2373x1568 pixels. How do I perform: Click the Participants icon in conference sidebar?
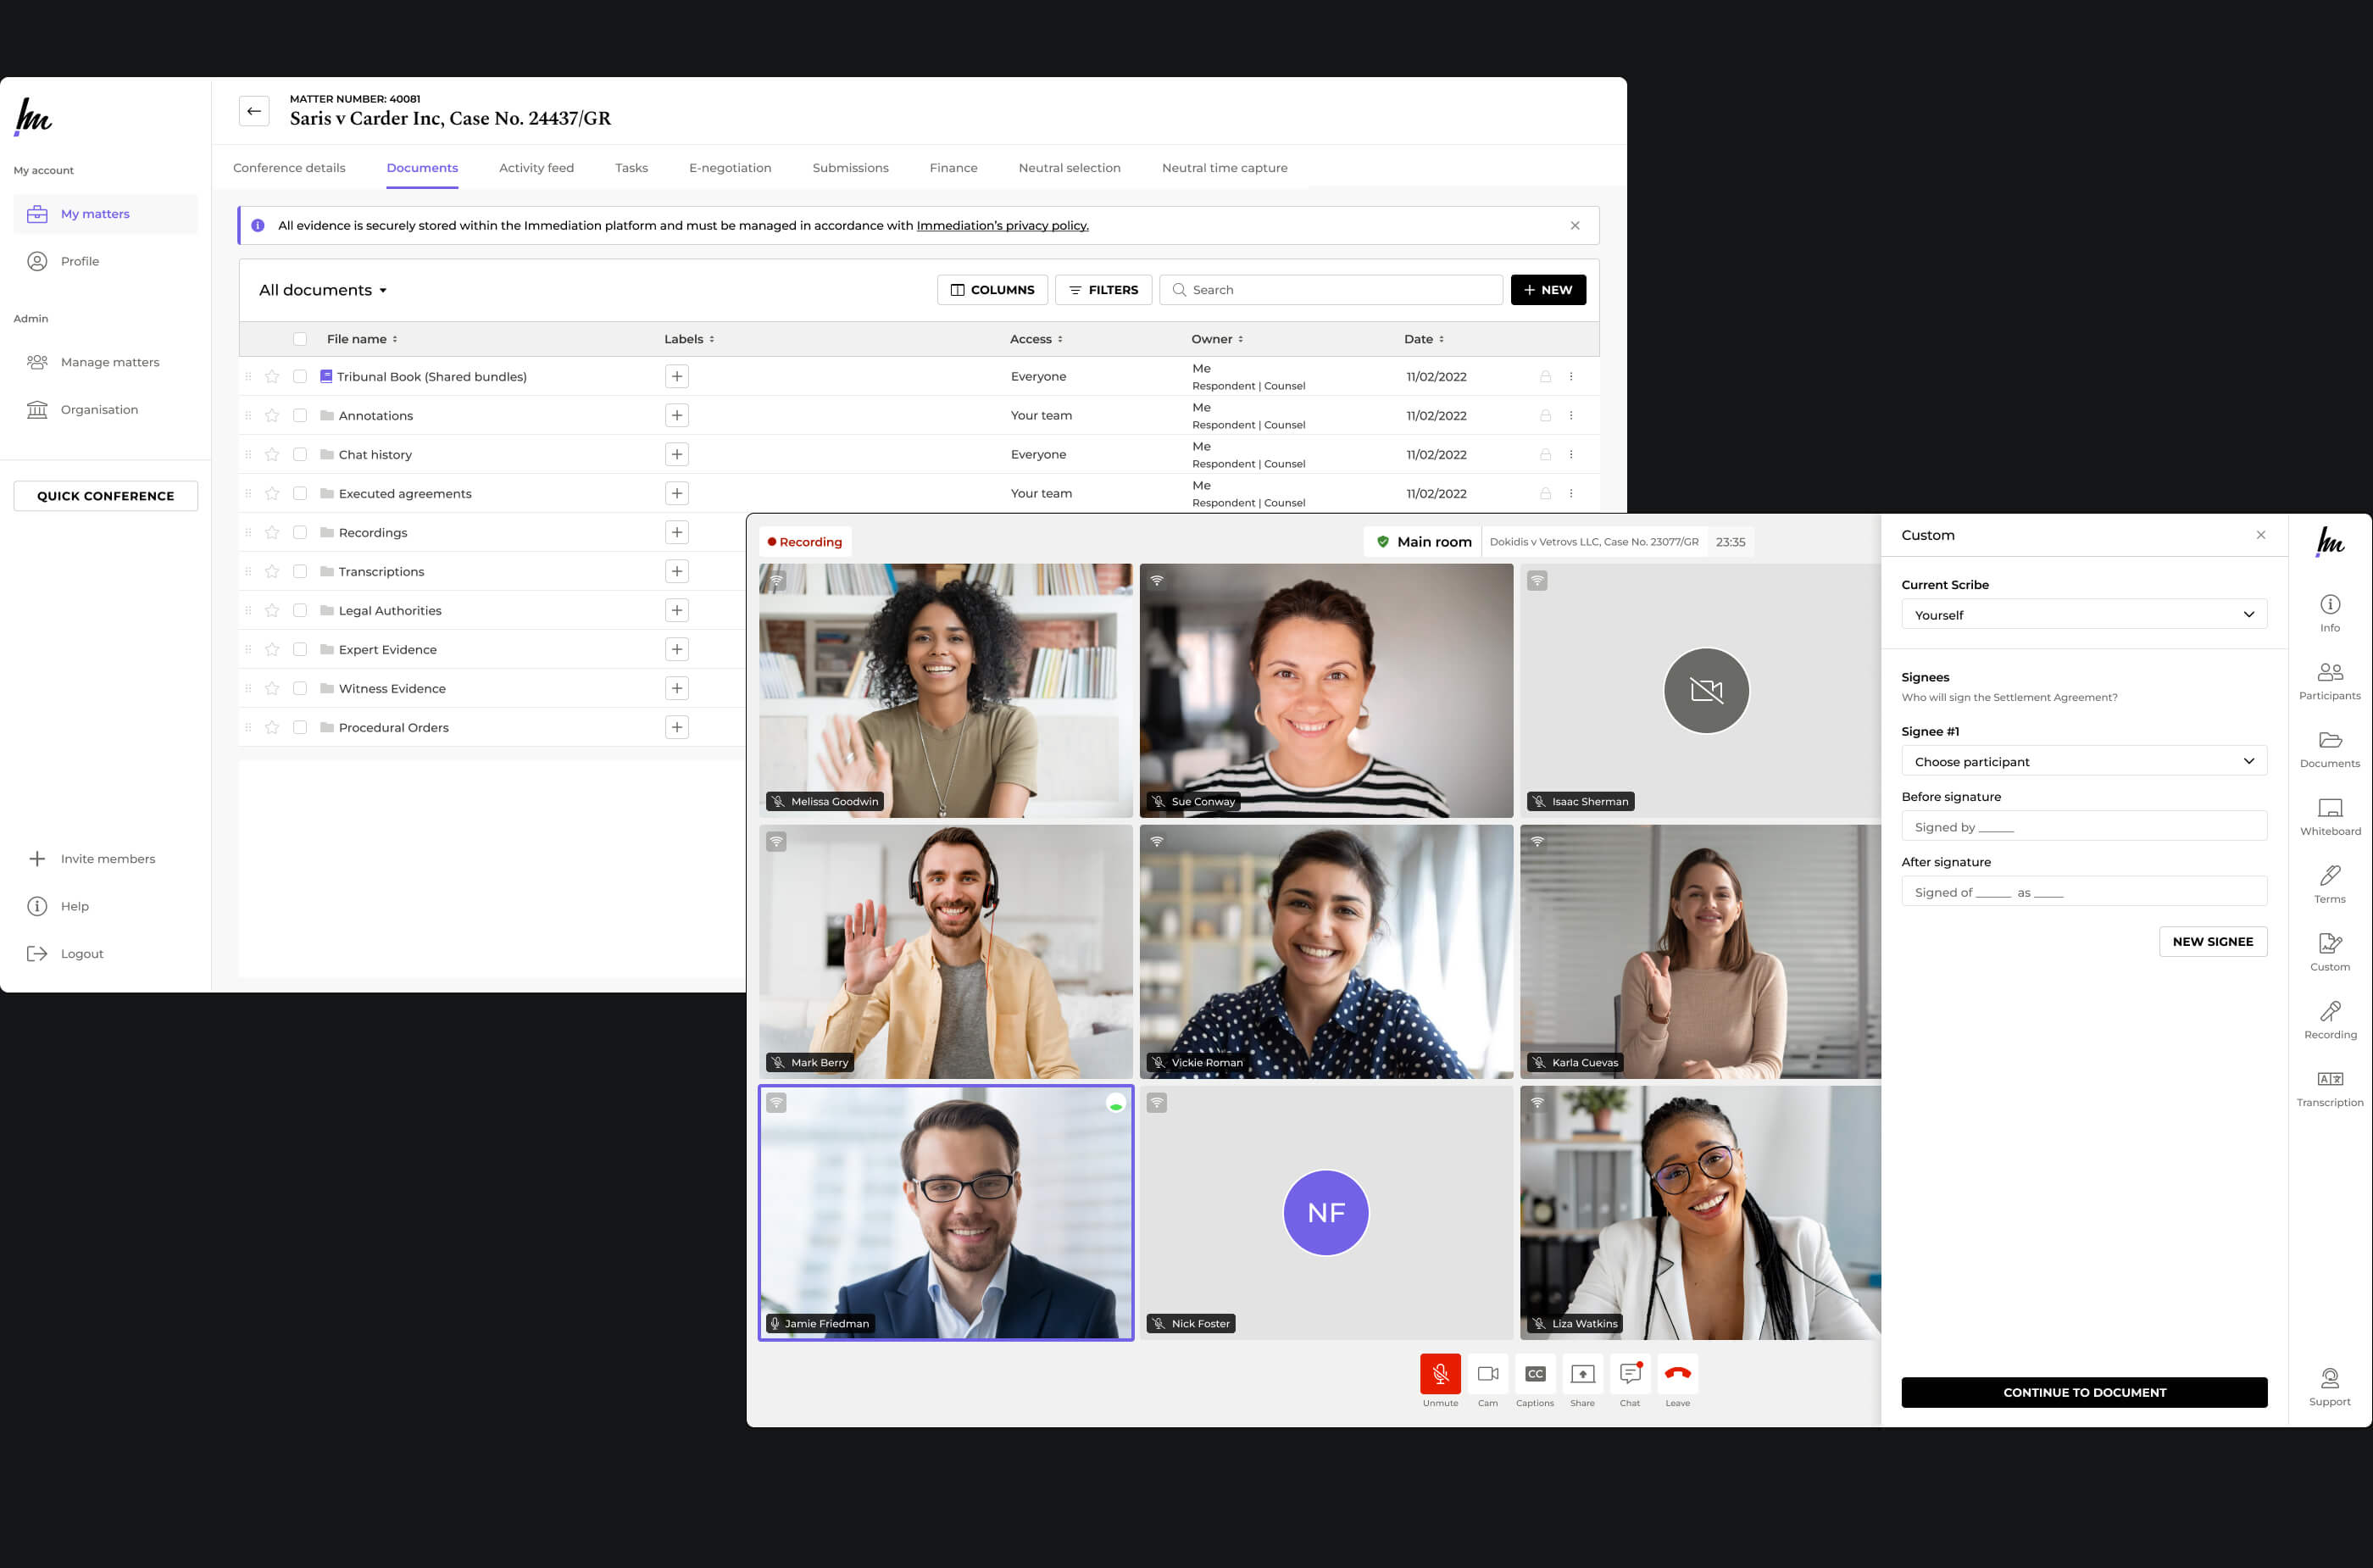[2329, 673]
